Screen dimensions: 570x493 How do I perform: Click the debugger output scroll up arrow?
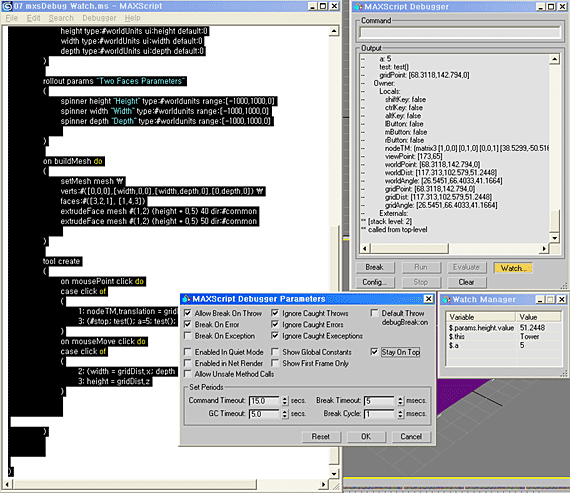[x=554, y=59]
